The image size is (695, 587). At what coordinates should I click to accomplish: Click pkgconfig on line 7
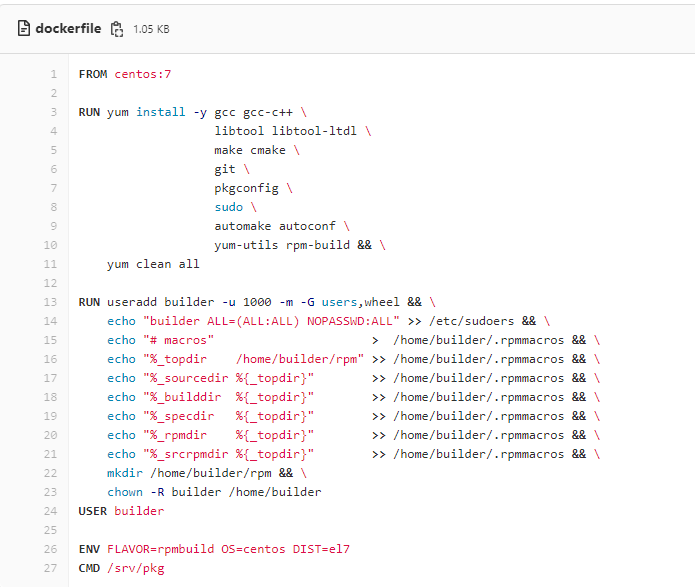tap(246, 188)
